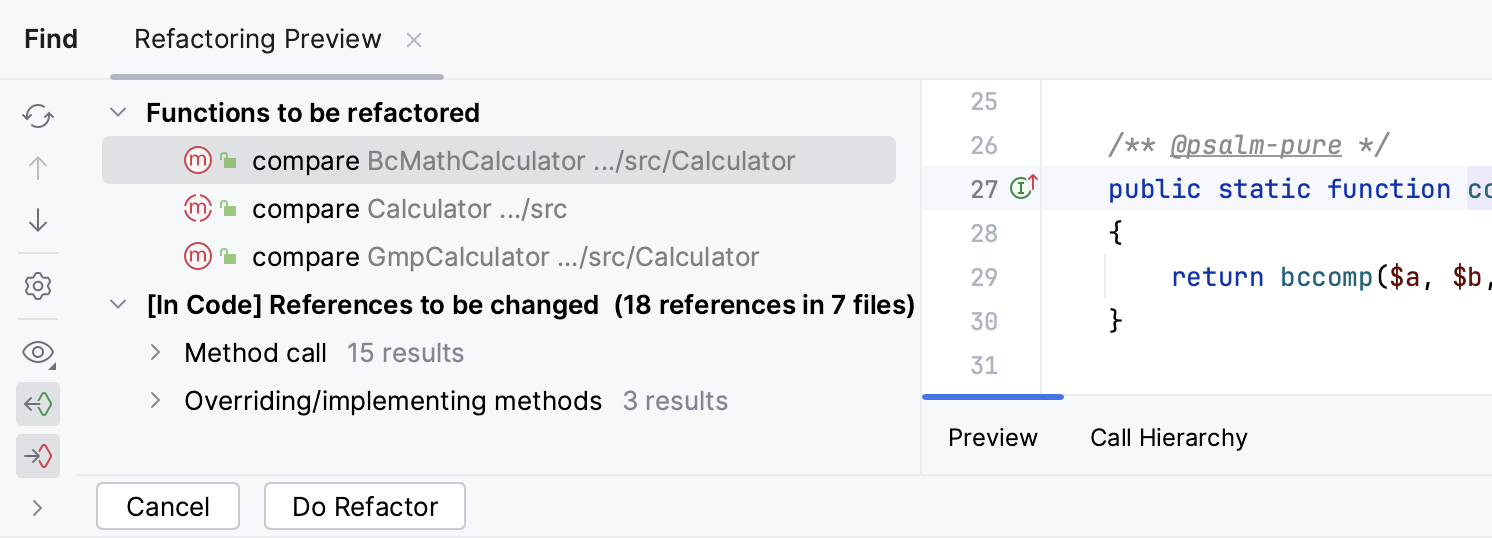Go to next occurrence down arrow
The image size is (1492, 538).
pos(38,220)
